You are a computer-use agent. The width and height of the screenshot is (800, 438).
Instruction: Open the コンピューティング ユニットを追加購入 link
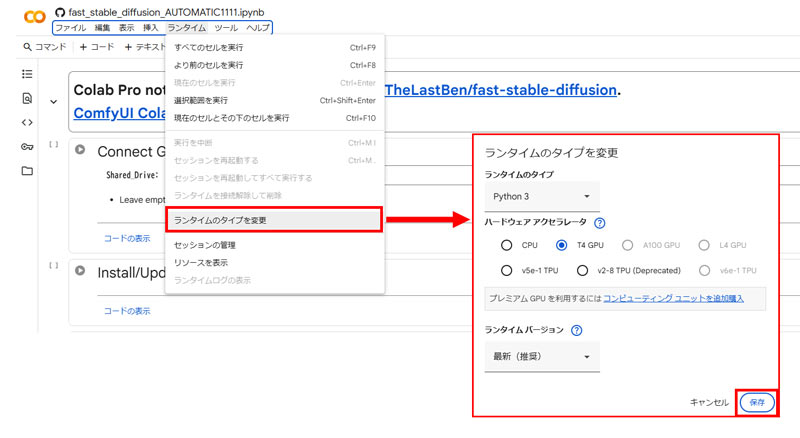pyautogui.click(x=673, y=298)
